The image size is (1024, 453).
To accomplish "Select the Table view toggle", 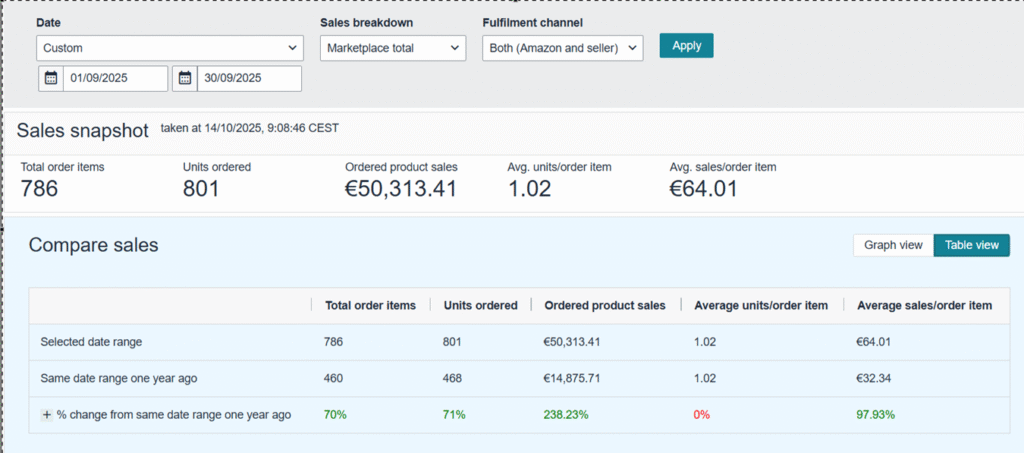I will [971, 246].
